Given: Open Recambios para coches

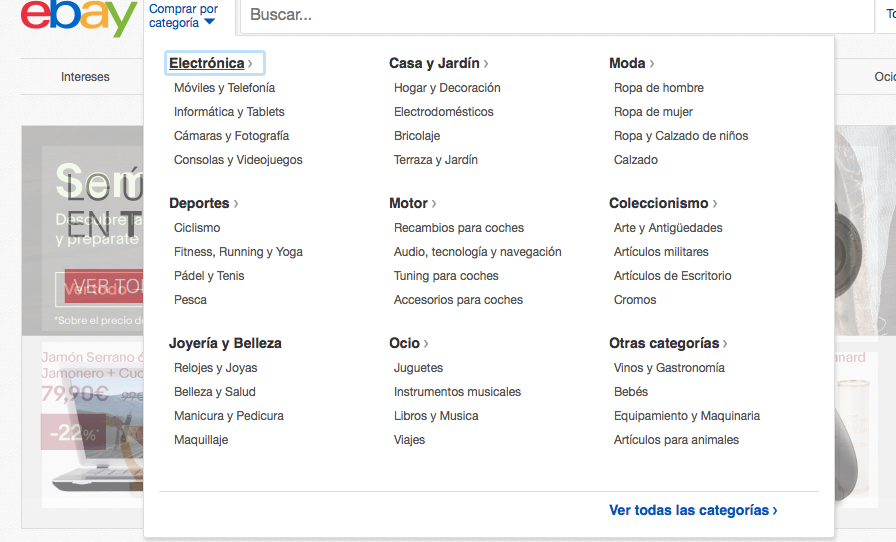Looking at the screenshot, I should pos(459,228).
